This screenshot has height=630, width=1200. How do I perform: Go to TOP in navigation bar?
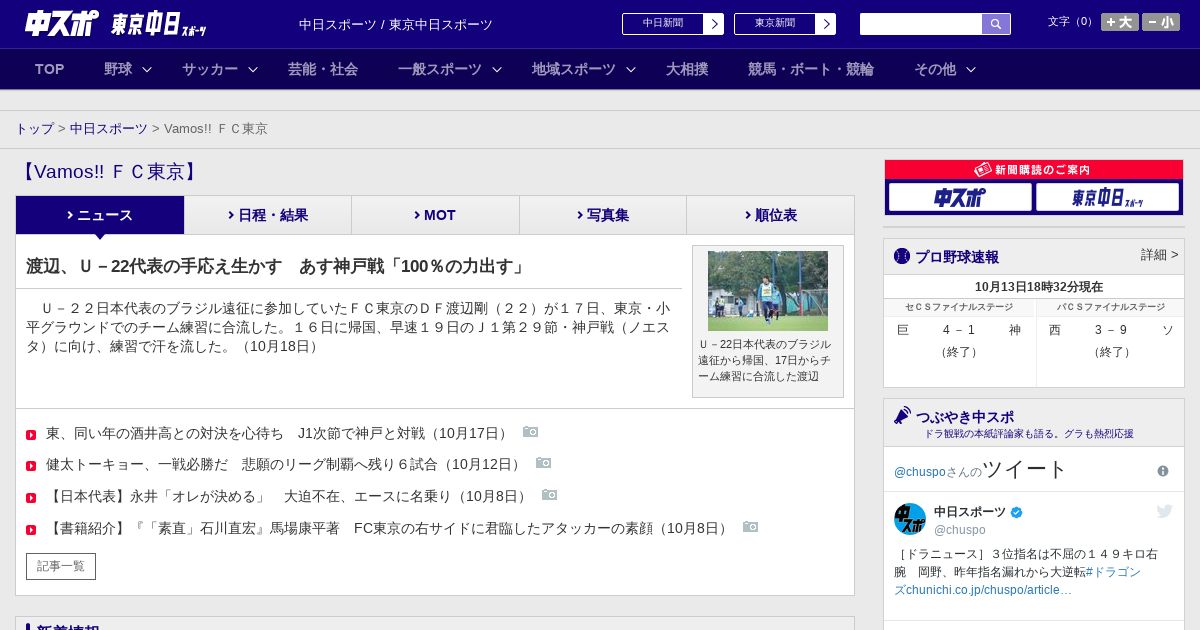49,69
